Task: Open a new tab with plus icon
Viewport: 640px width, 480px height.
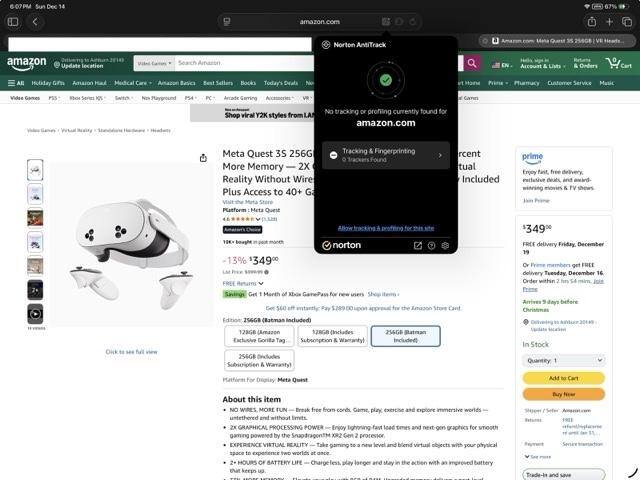Action: (x=610, y=21)
